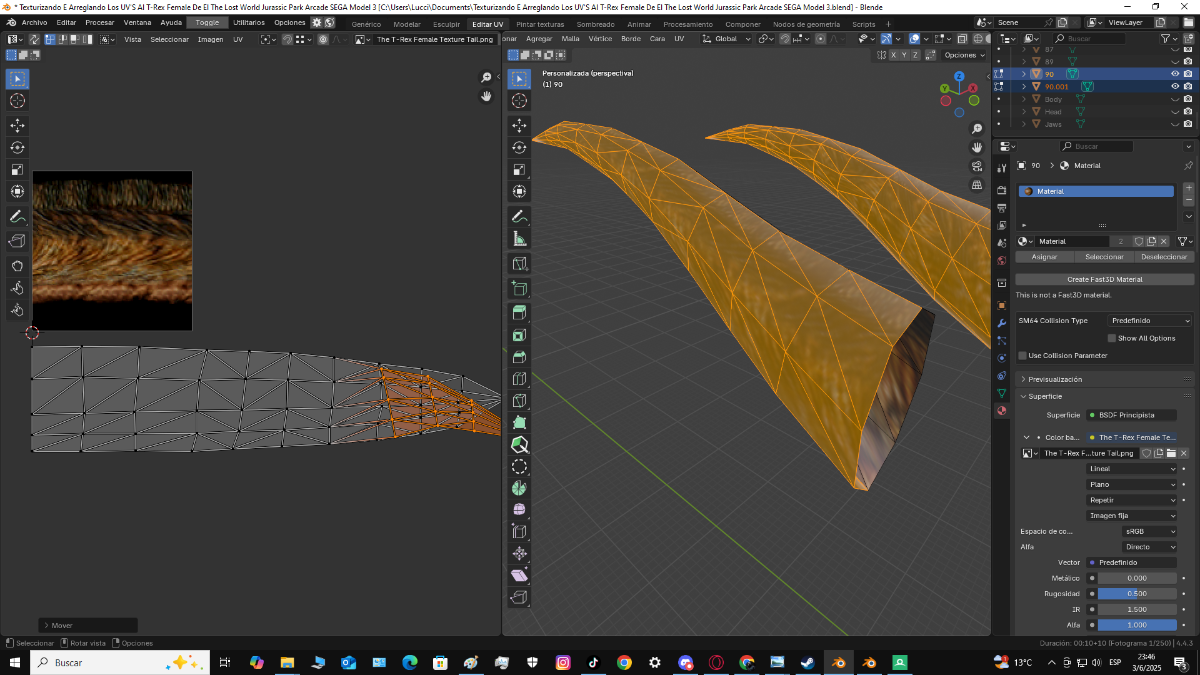1200x675 pixels.
Task: Toggle render camera icon for object 90
Action: point(1187,74)
